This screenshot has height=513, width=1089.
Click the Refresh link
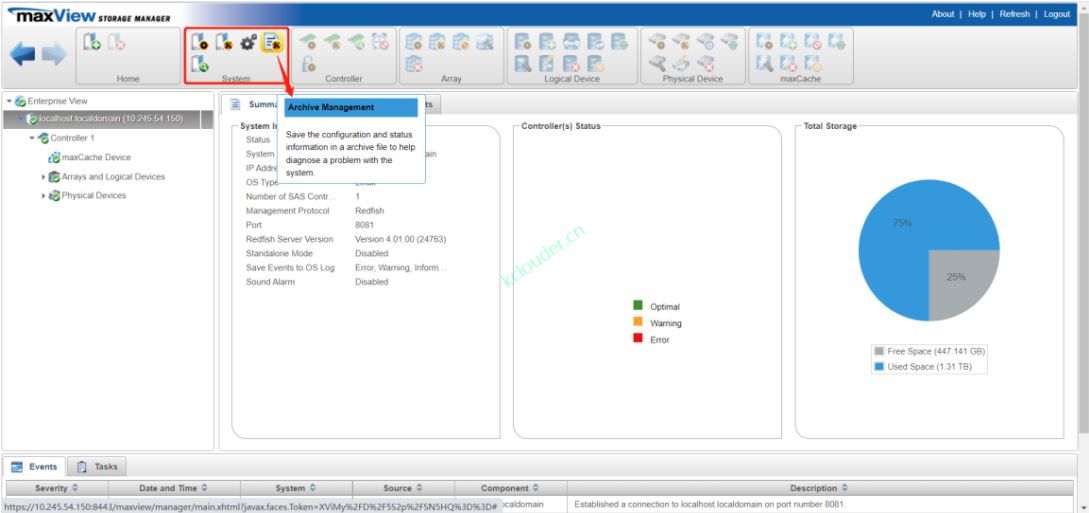[1014, 14]
